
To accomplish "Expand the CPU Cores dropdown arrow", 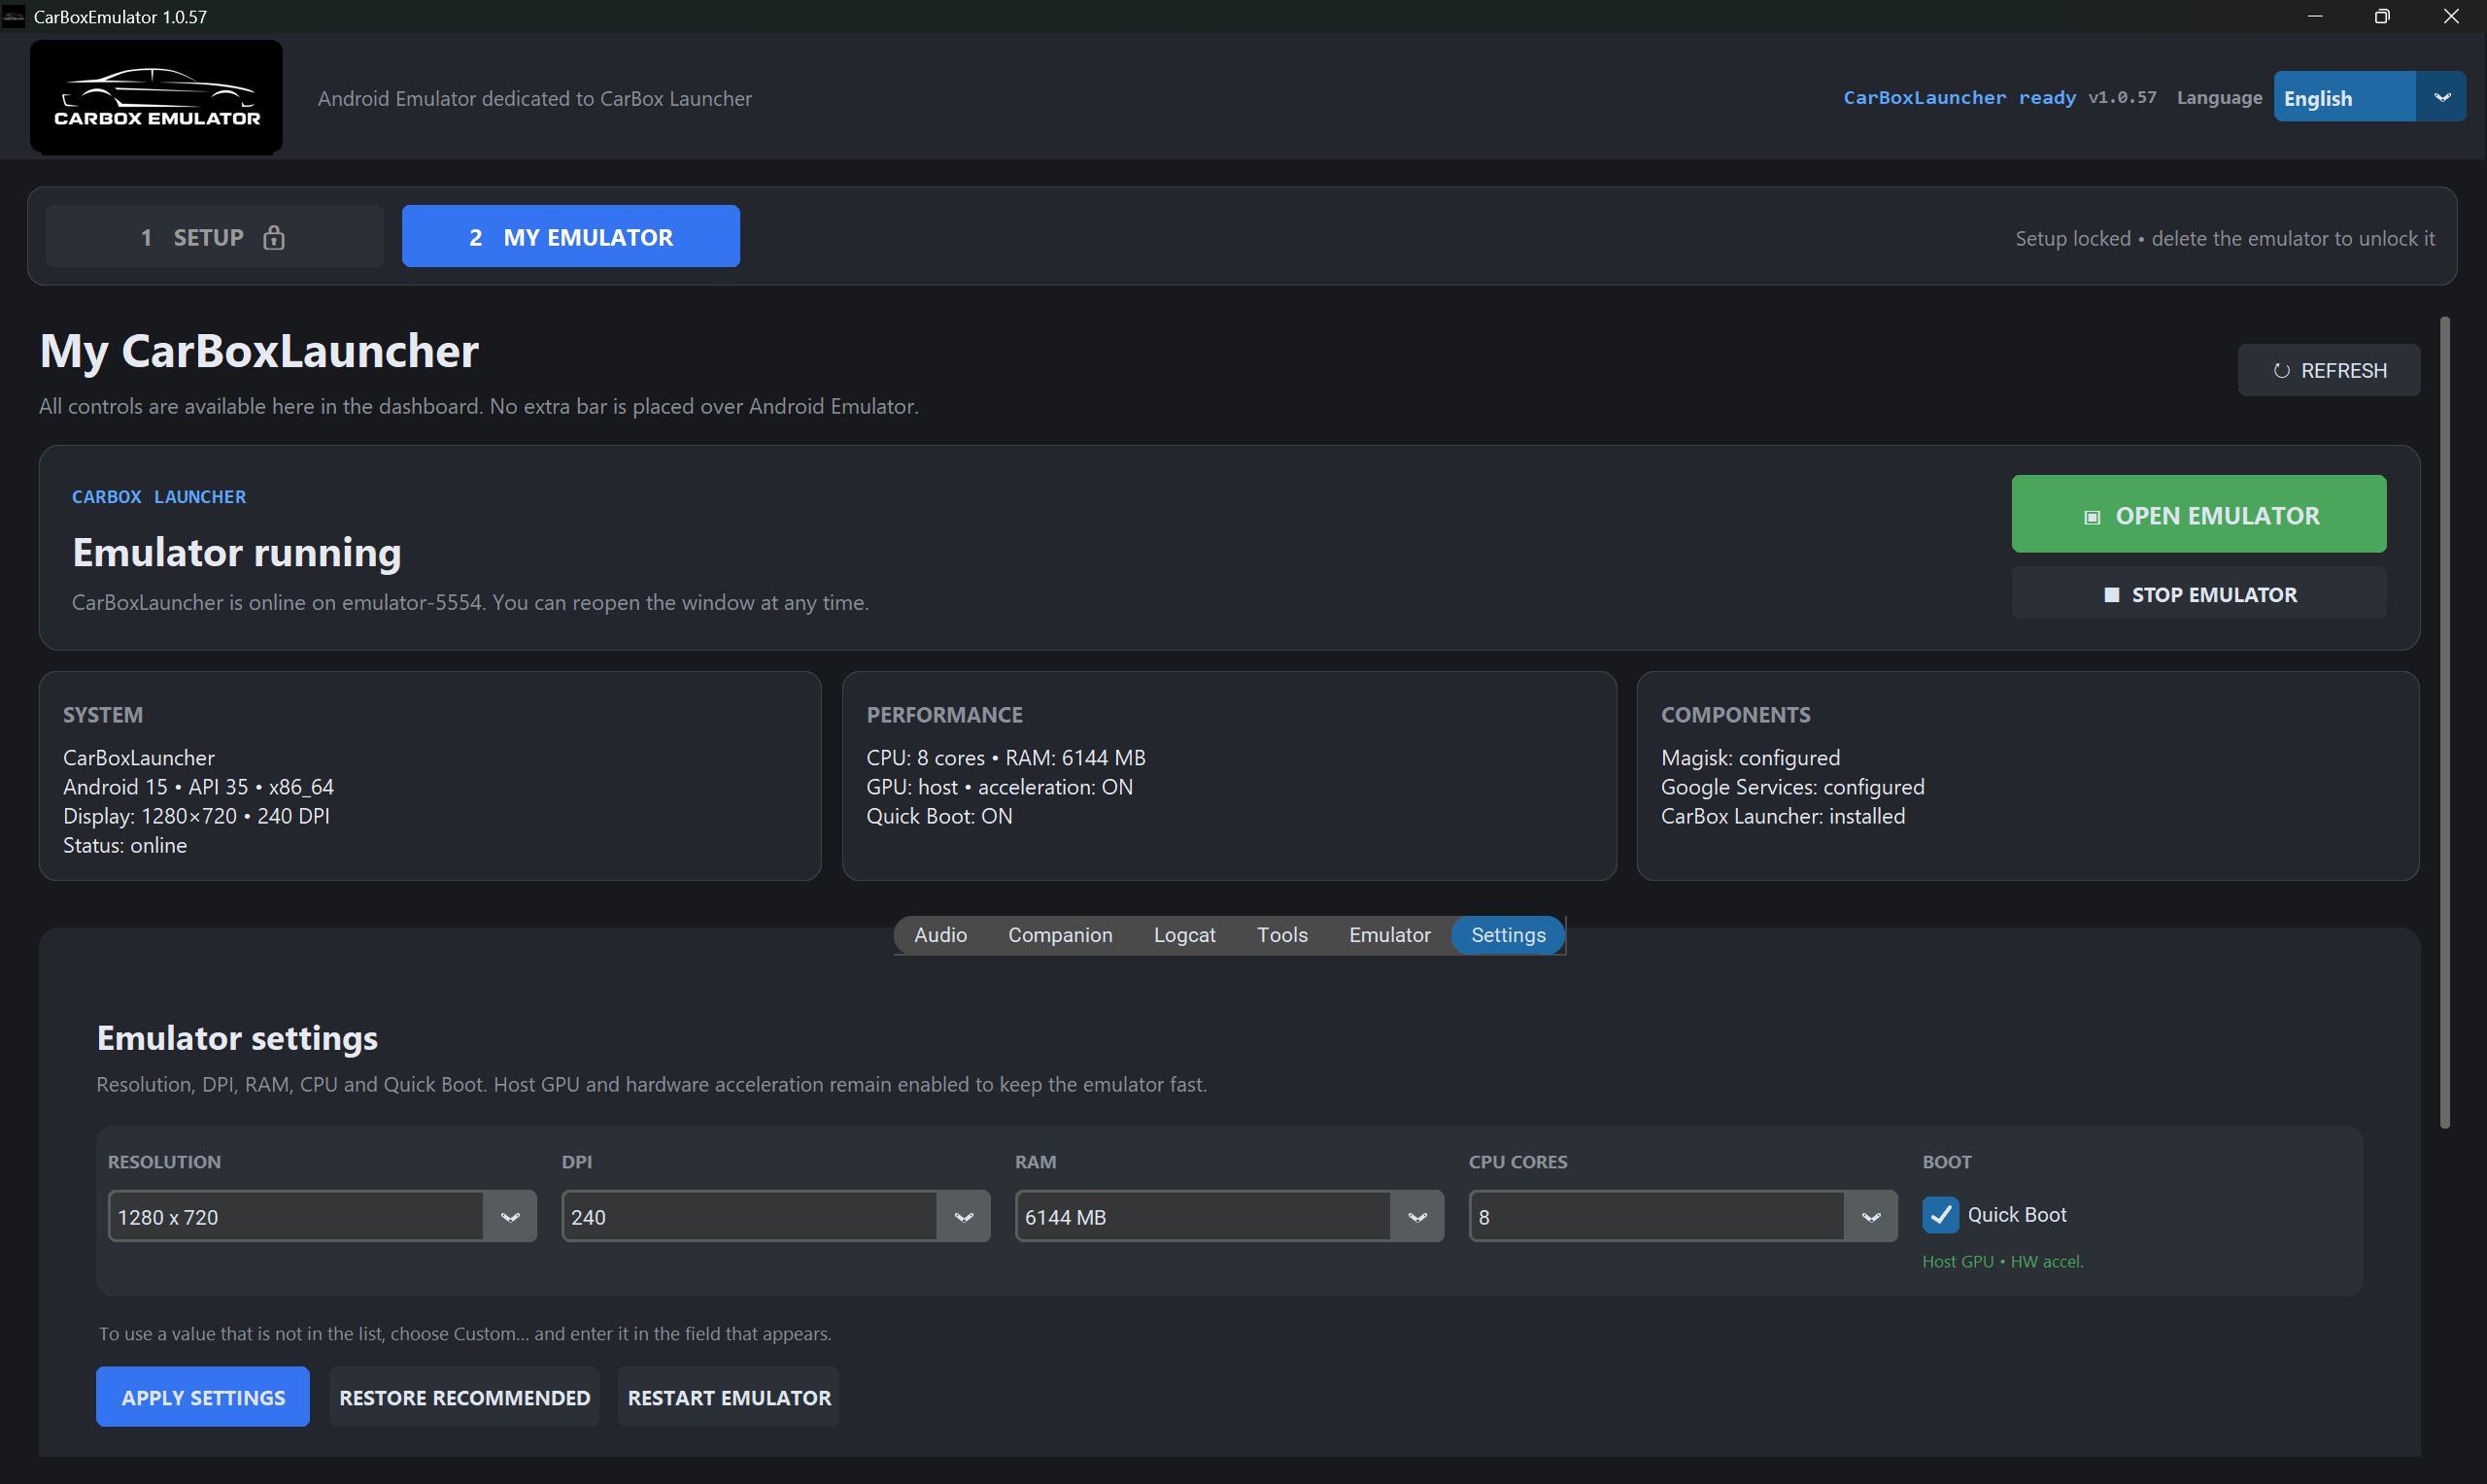I will click(x=1871, y=1217).
